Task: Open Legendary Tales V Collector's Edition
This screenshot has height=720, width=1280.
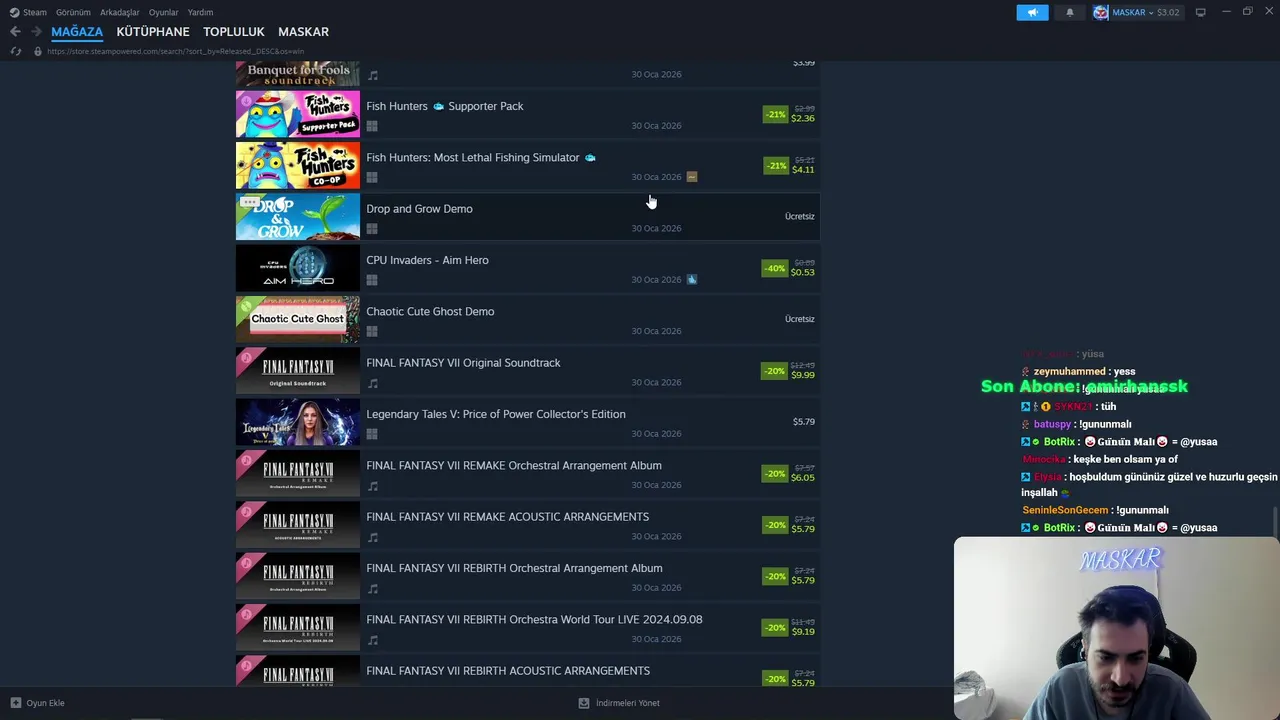Action: click(496, 414)
